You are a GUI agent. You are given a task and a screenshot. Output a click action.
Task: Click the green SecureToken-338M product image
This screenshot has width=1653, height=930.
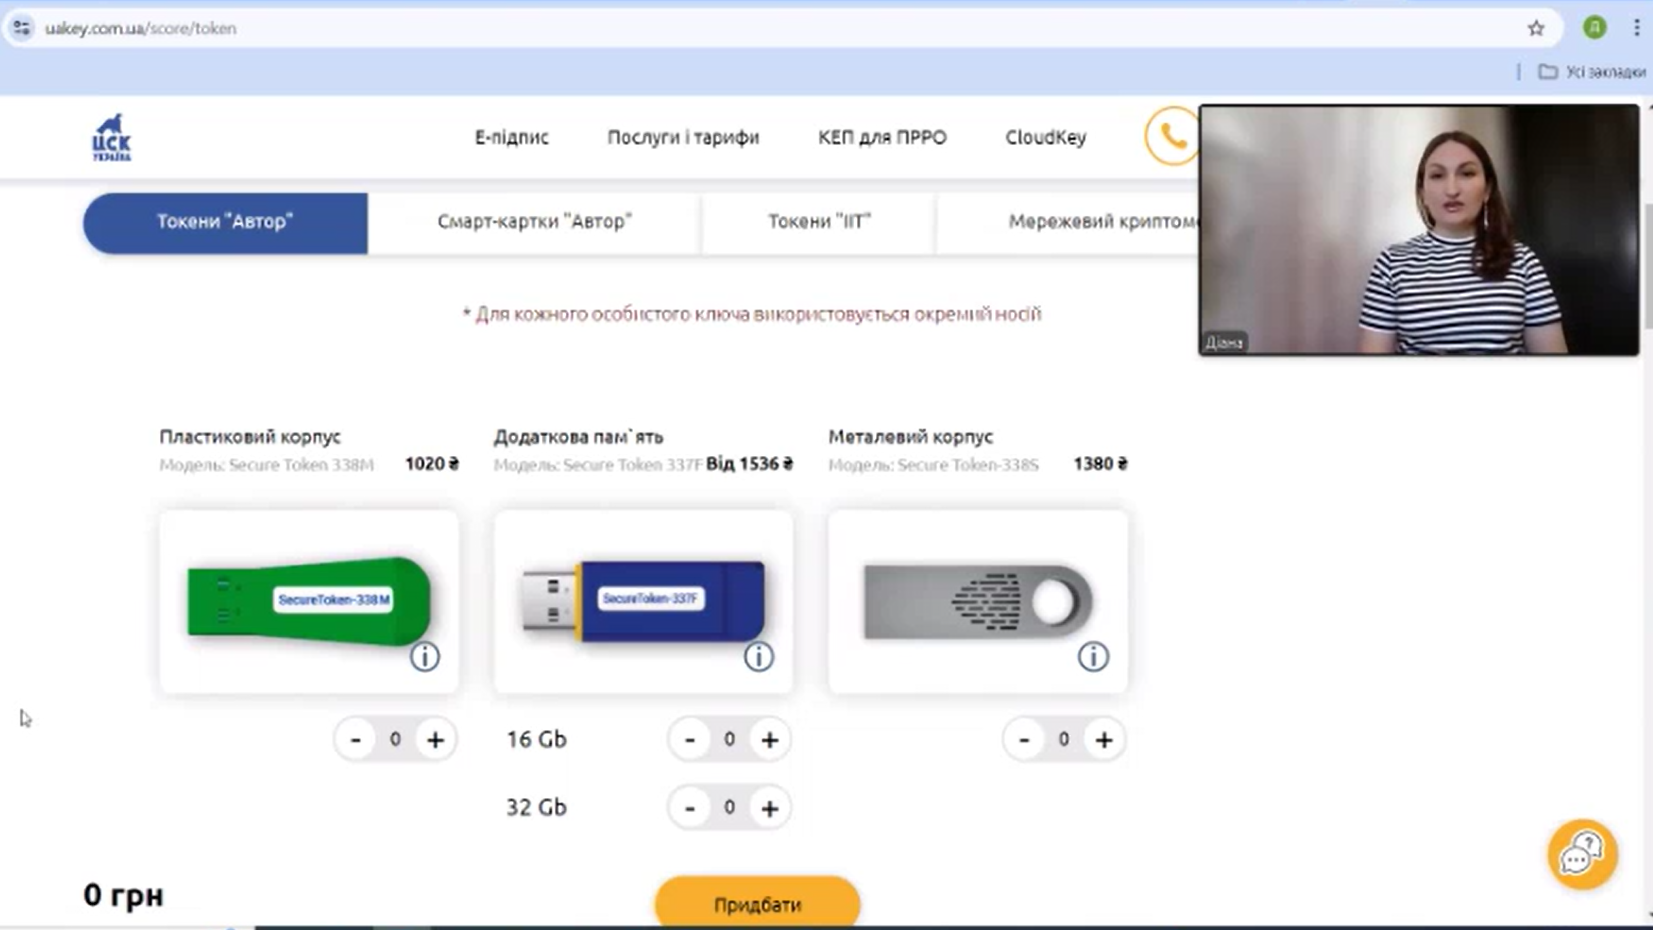pyautogui.click(x=309, y=600)
